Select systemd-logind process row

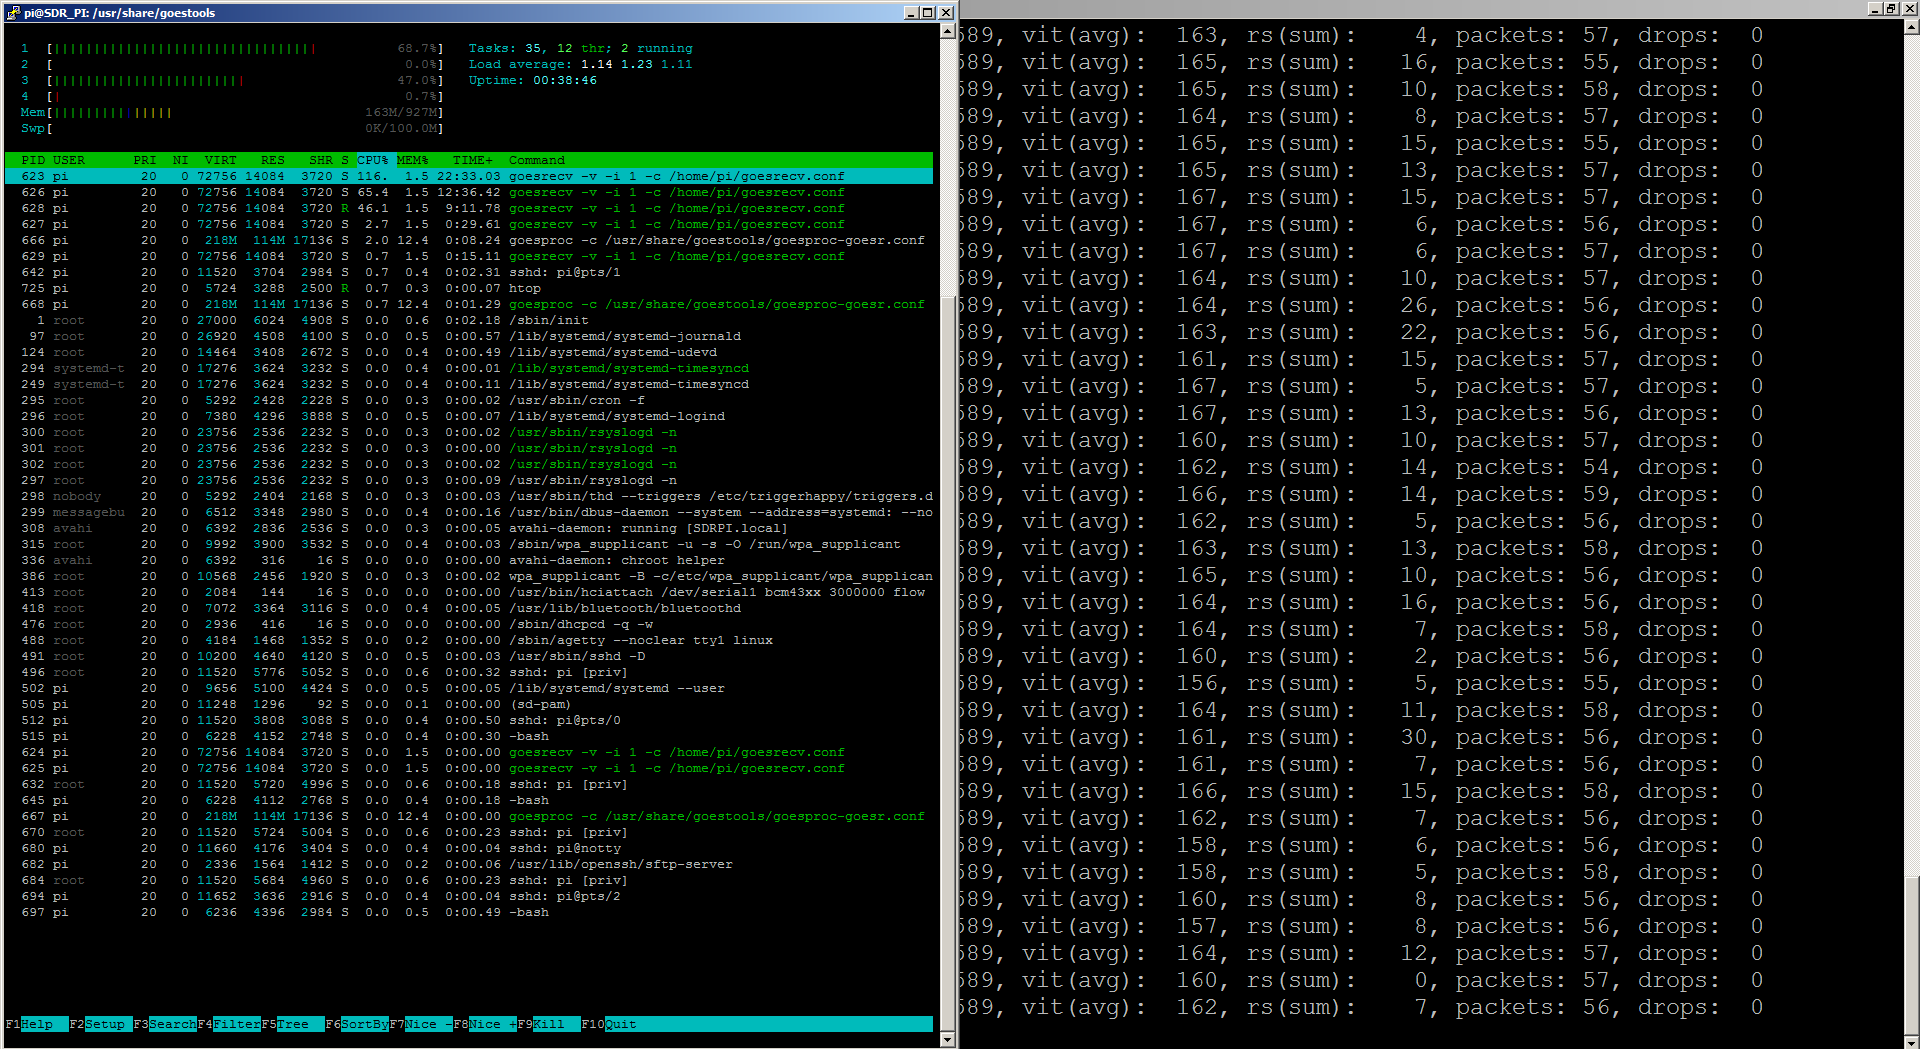tap(469, 416)
